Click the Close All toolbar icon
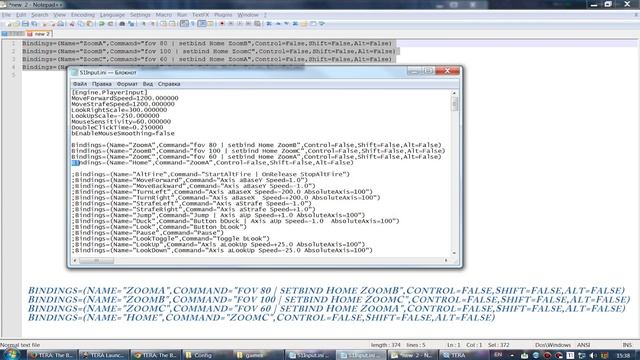640x360 pixels. pos(52,24)
